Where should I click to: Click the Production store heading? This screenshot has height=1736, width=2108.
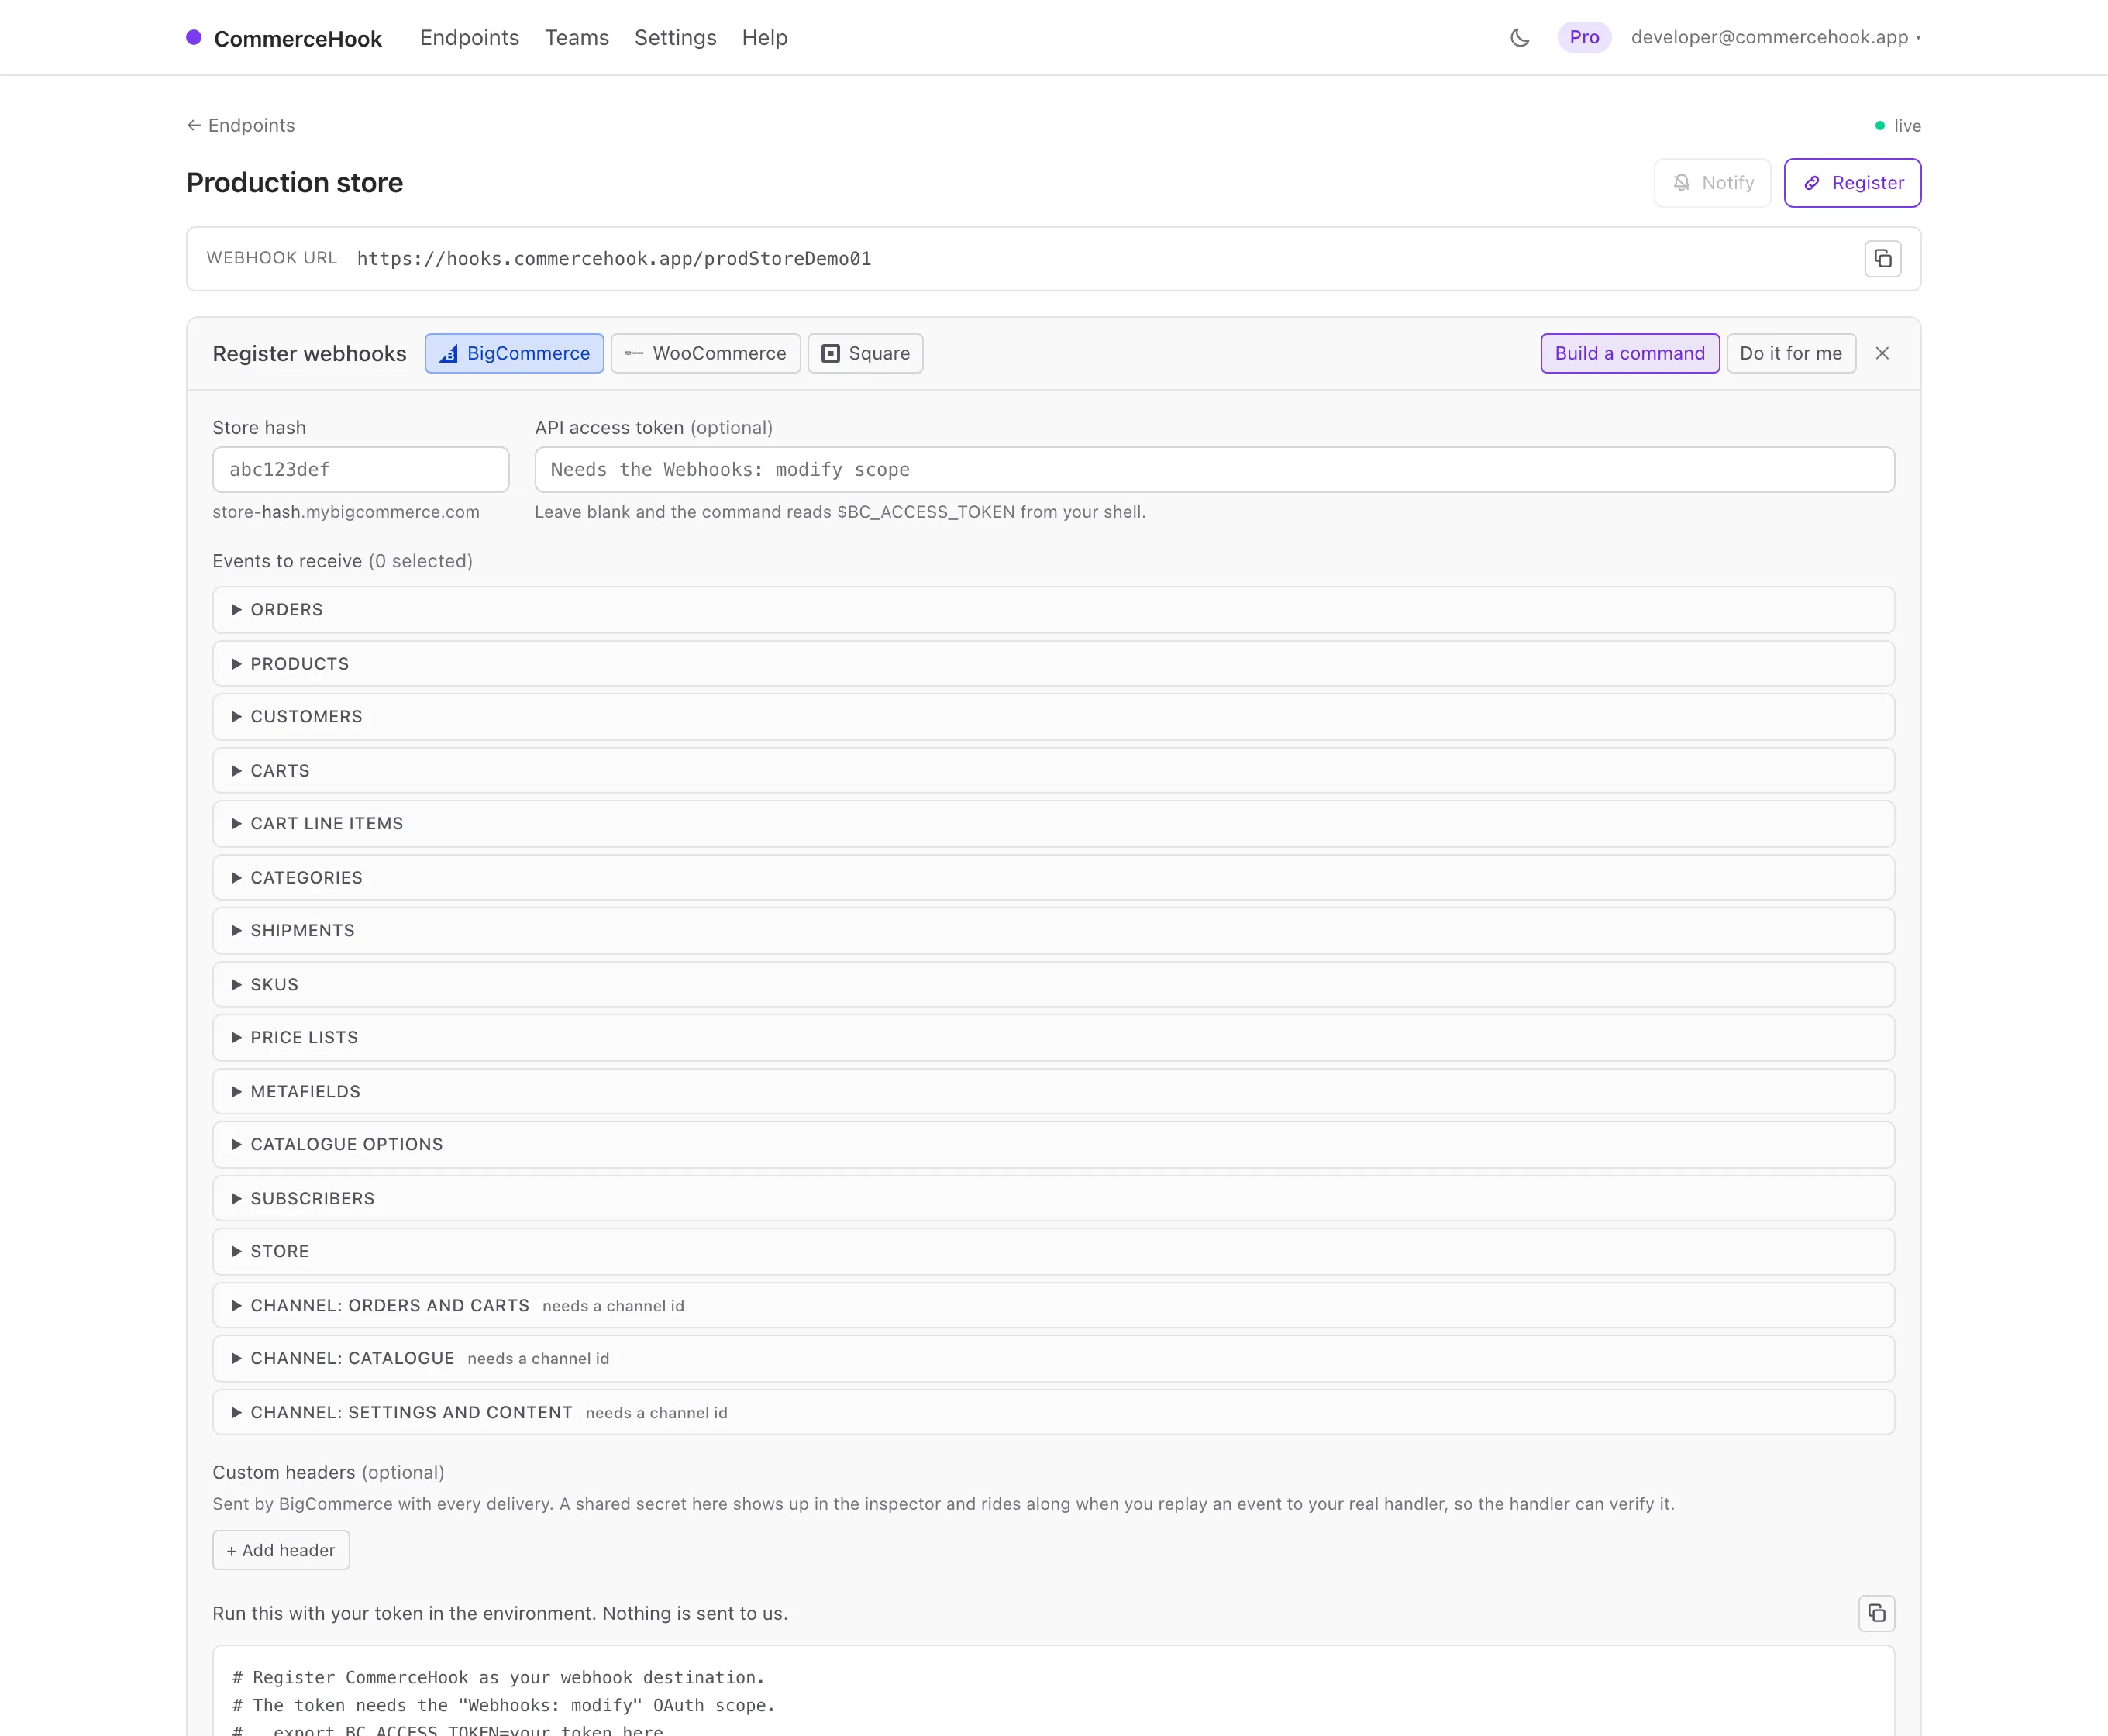click(x=294, y=183)
